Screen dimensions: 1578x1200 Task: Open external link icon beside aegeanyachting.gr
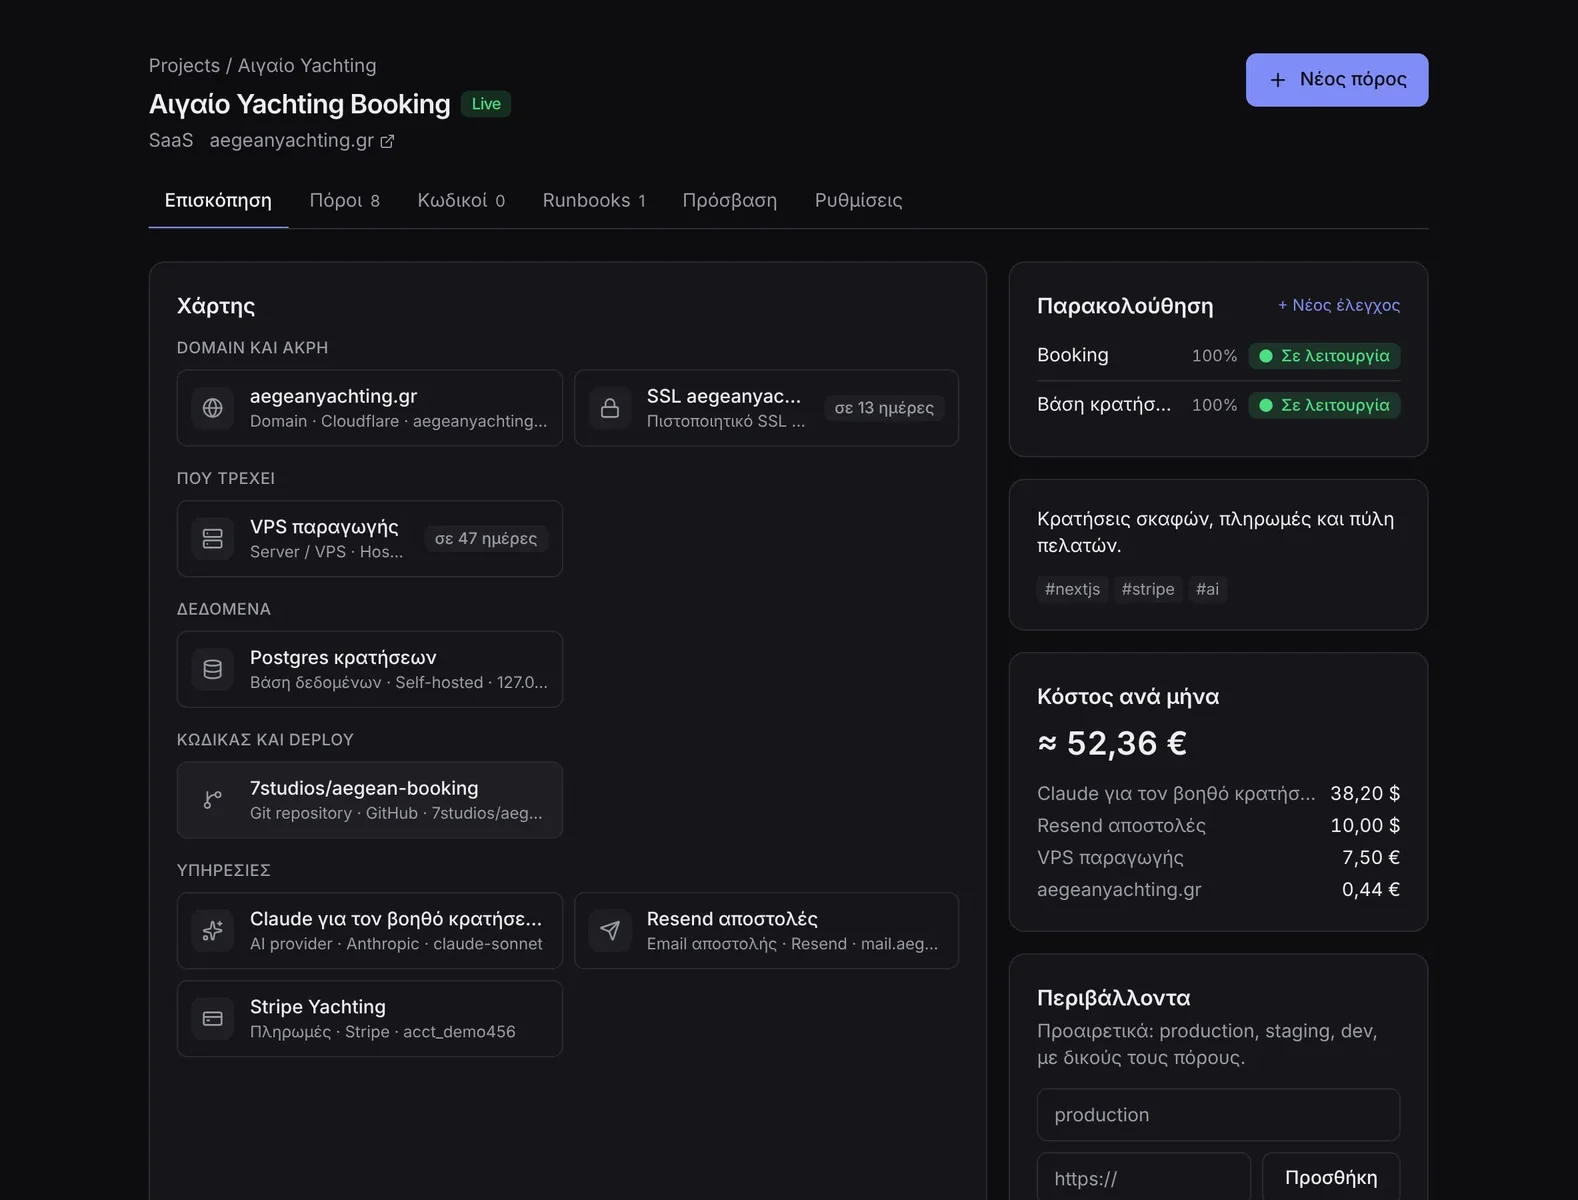(x=387, y=141)
